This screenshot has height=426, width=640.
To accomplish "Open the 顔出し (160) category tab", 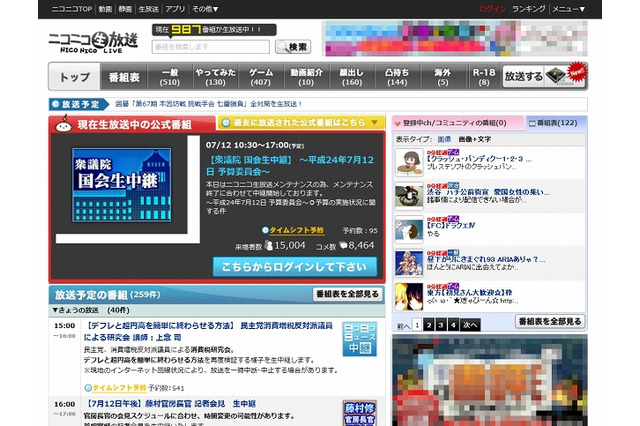I will (x=351, y=77).
